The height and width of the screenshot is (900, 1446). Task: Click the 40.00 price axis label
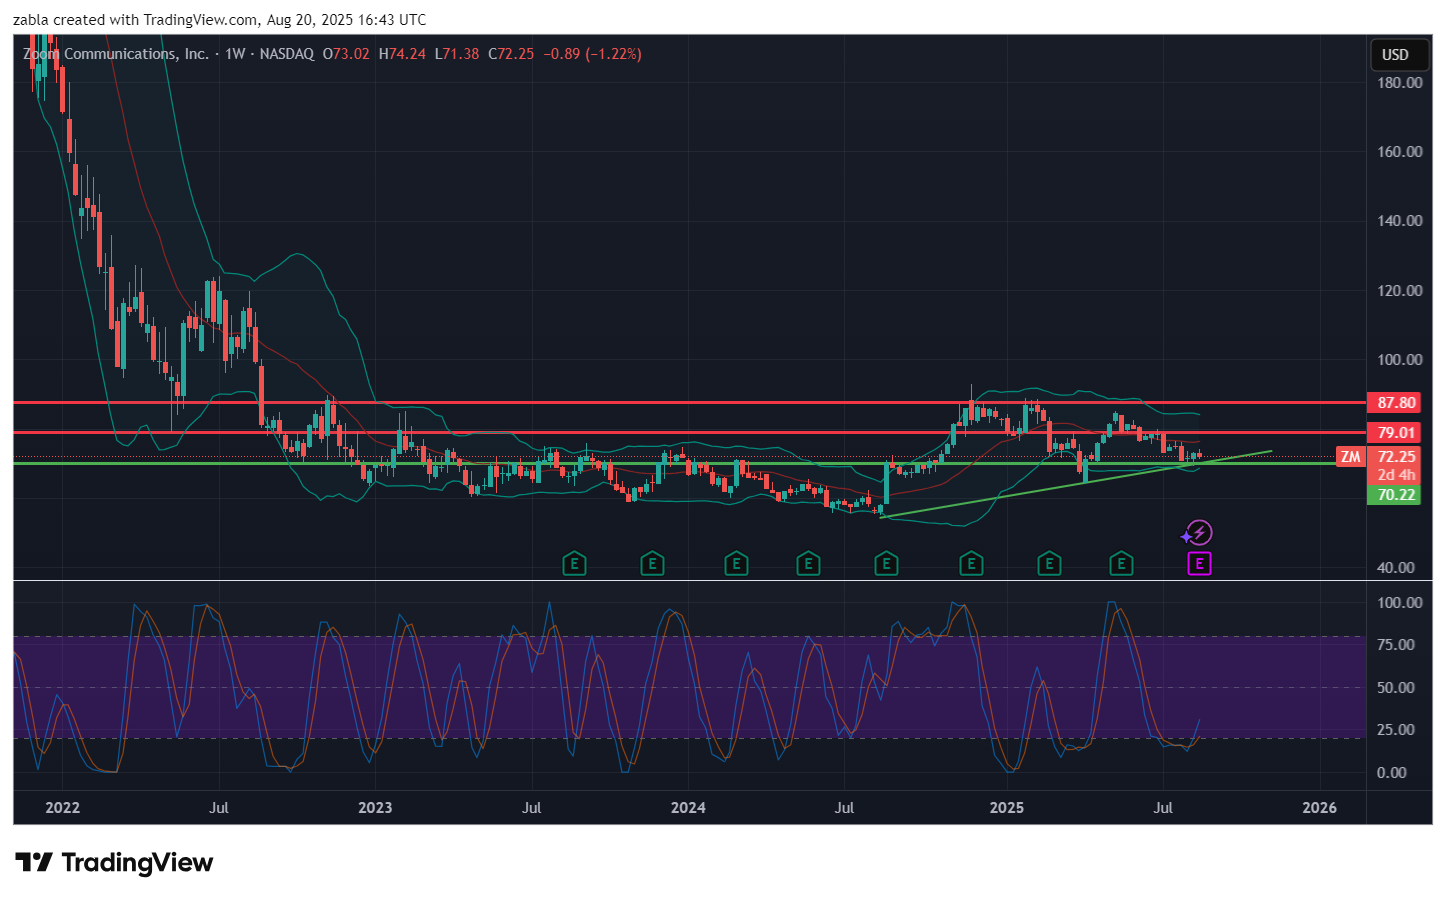point(1396,567)
